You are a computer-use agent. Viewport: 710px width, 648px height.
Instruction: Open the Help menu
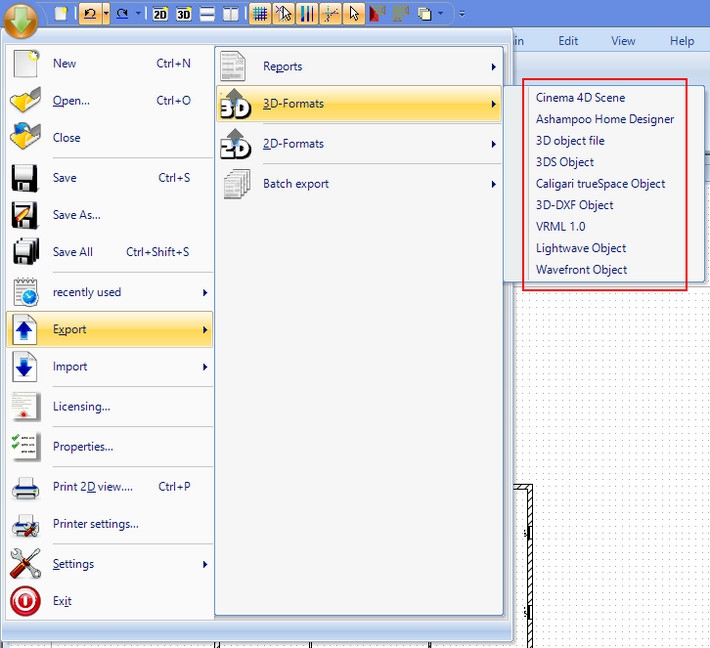tap(682, 41)
